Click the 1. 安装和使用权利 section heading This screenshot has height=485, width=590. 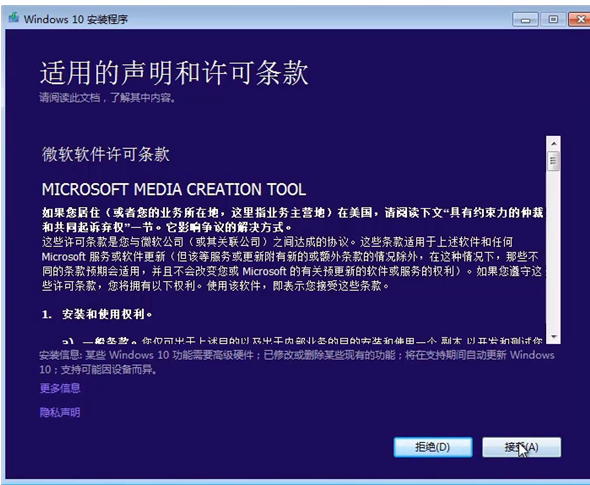97,314
